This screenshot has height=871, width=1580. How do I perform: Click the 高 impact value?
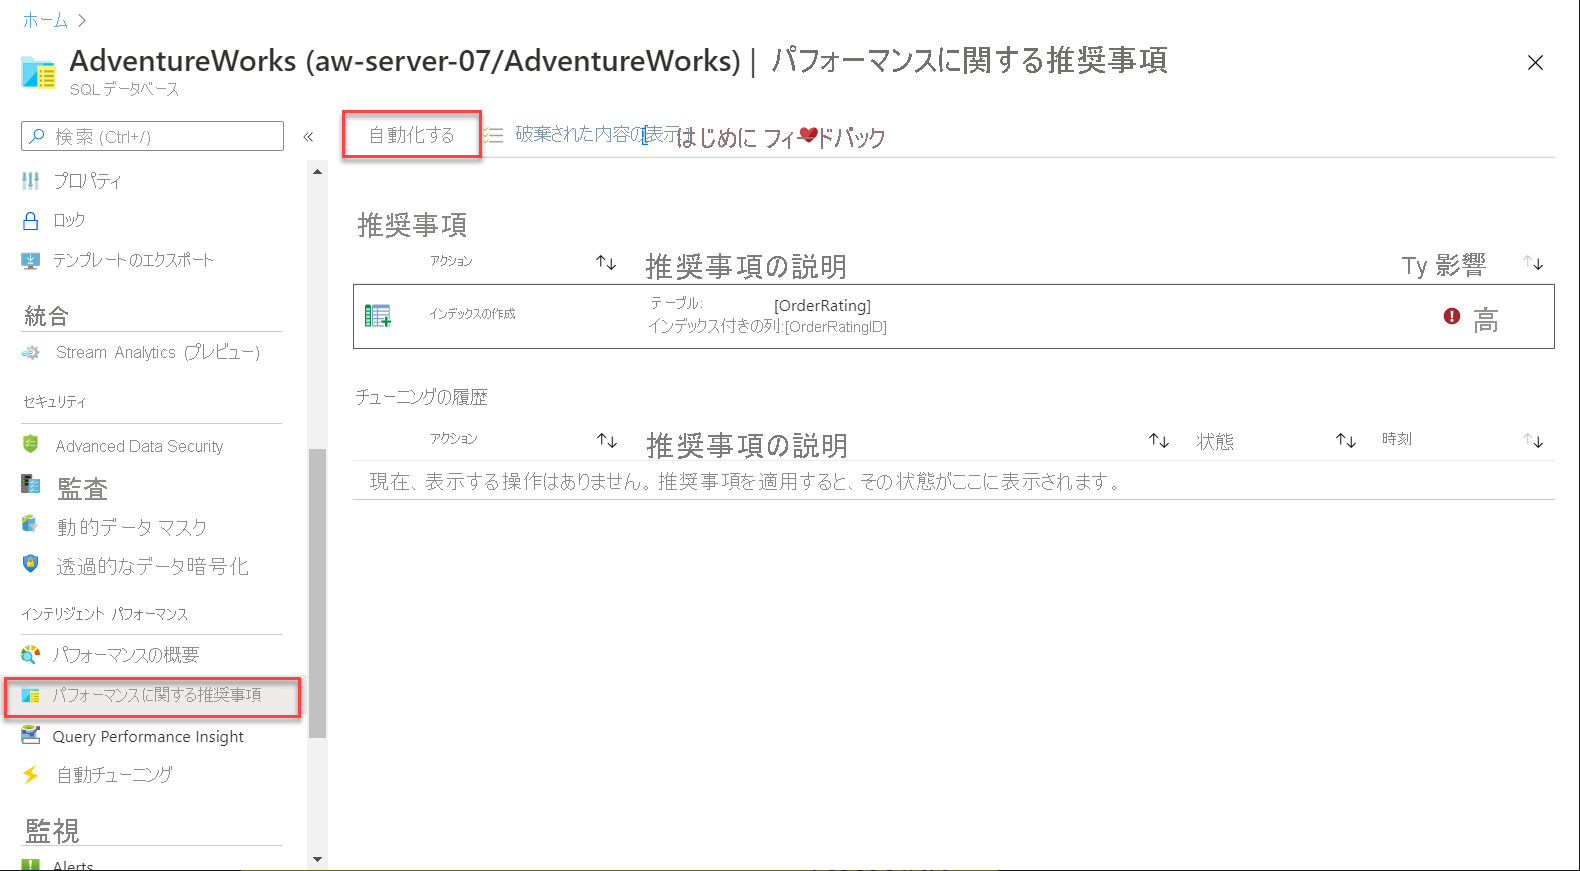(1486, 320)
